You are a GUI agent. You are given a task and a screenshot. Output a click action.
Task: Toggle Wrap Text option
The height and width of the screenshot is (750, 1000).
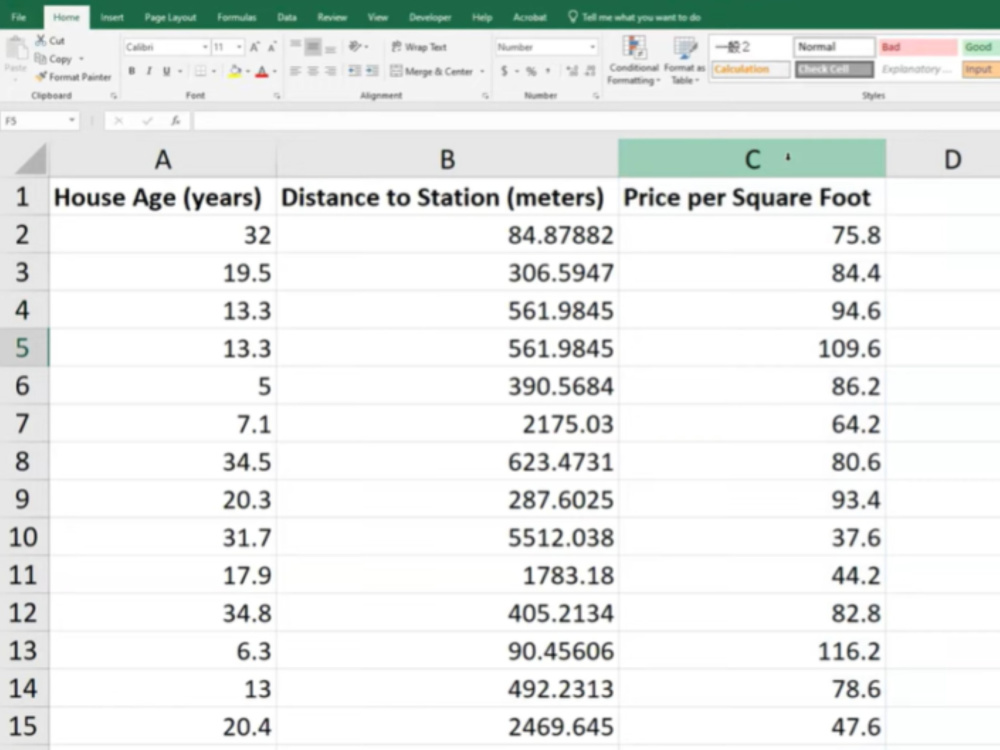click(x=419, y=47)
